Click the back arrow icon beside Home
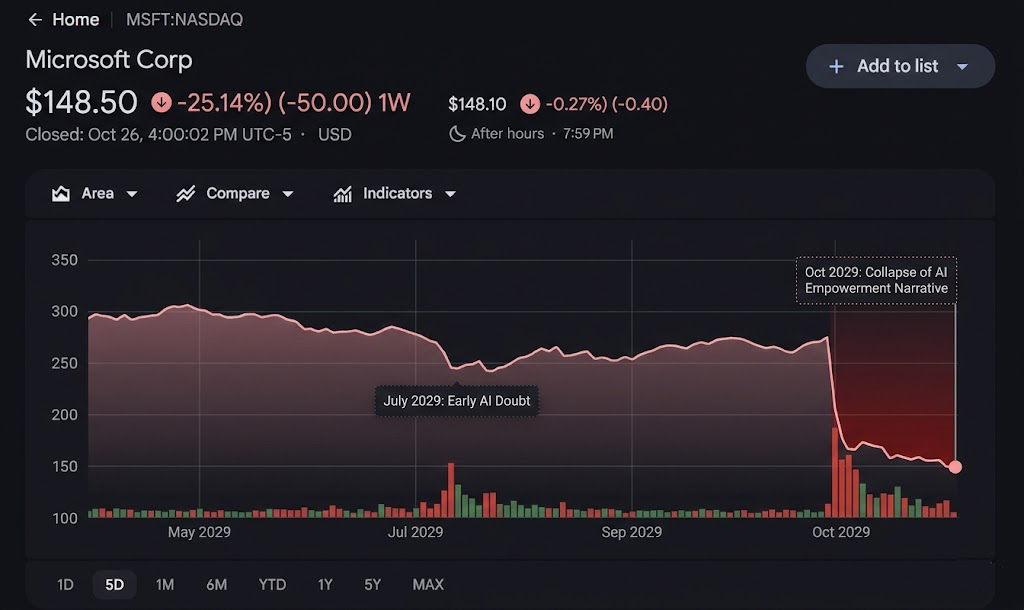The image size is (1024, 610). click(35, 20)
